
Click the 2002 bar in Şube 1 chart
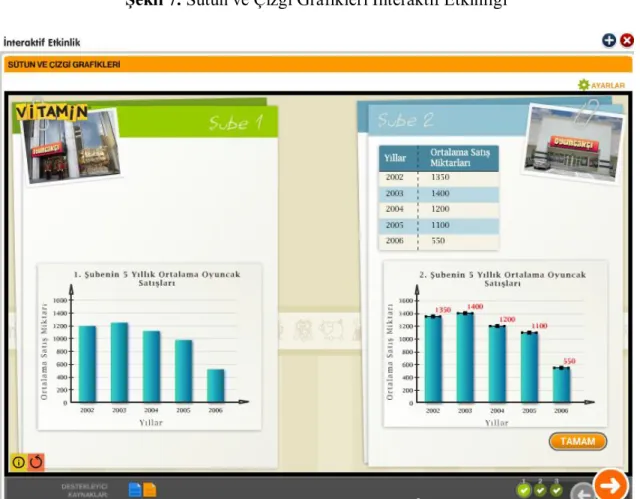coord(87,364)
